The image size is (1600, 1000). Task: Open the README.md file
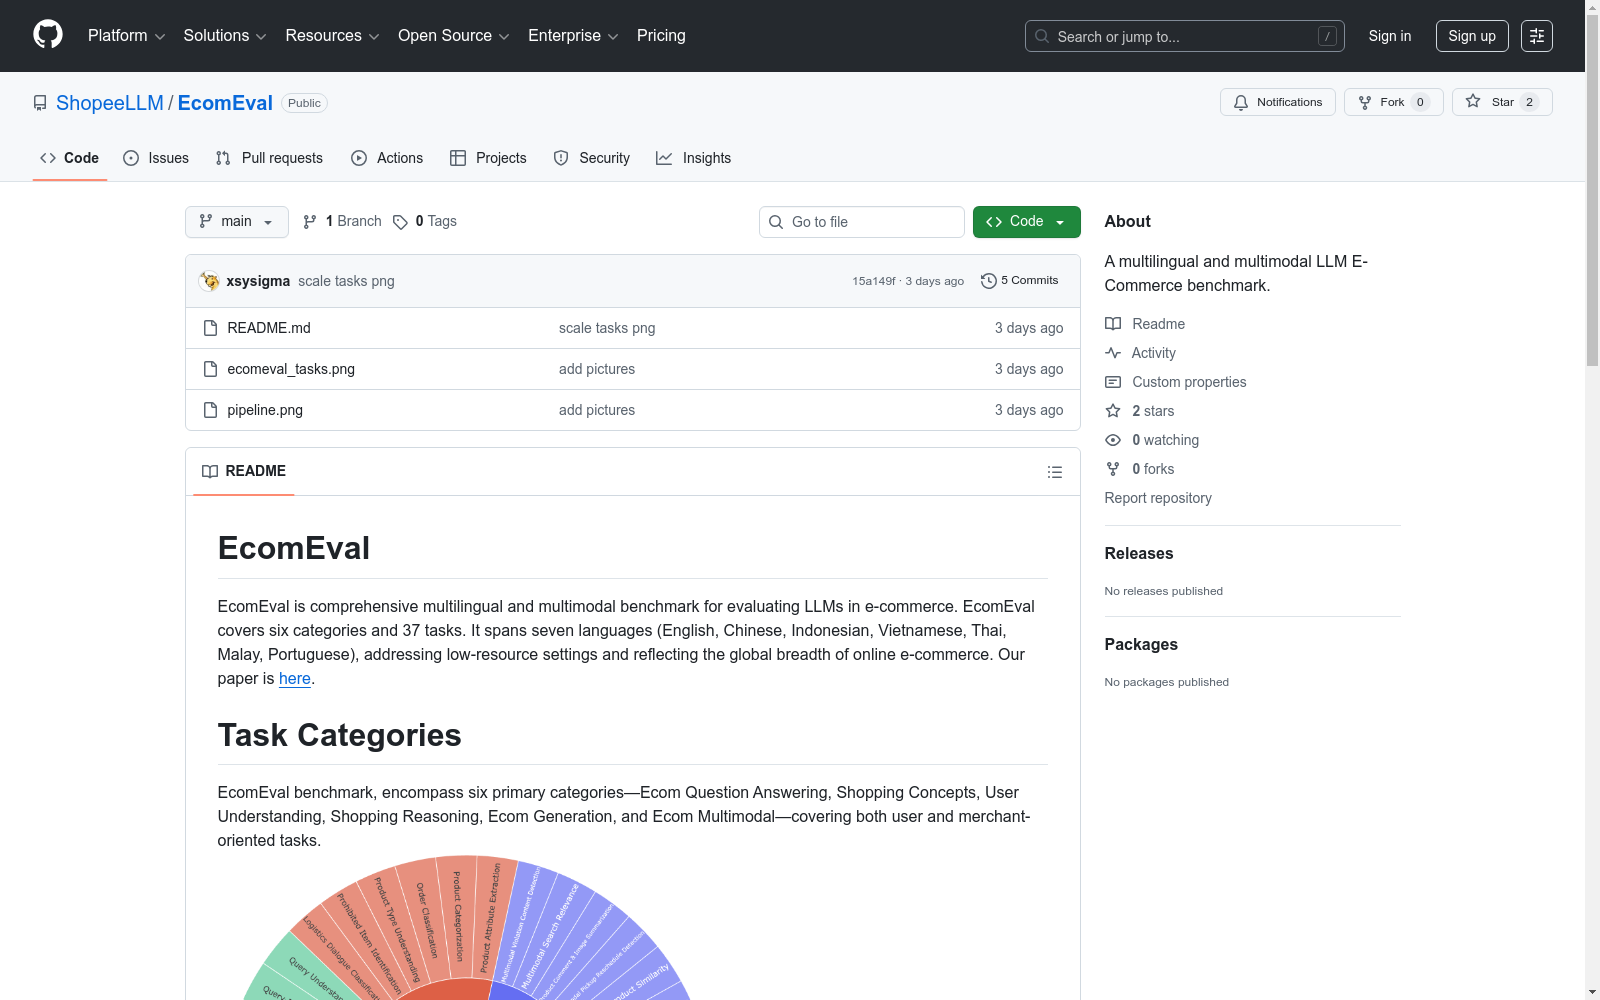[269, 328]
